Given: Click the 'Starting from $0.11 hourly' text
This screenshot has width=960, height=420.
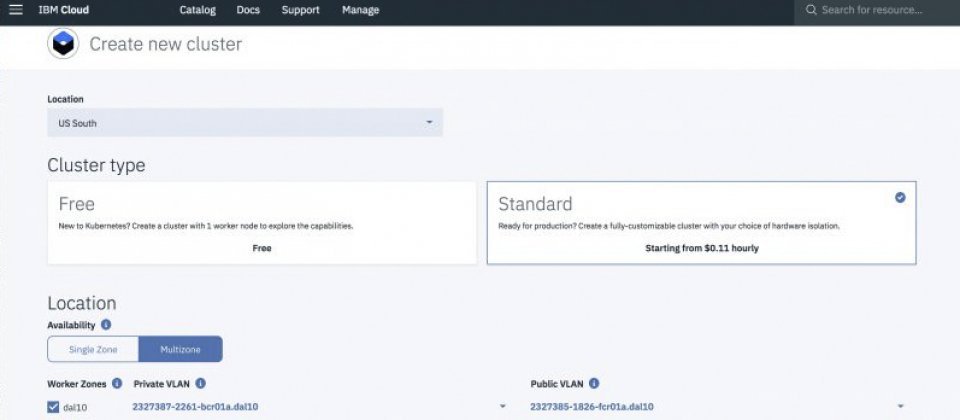Looking at the screenshot, I should coord(702,249).
